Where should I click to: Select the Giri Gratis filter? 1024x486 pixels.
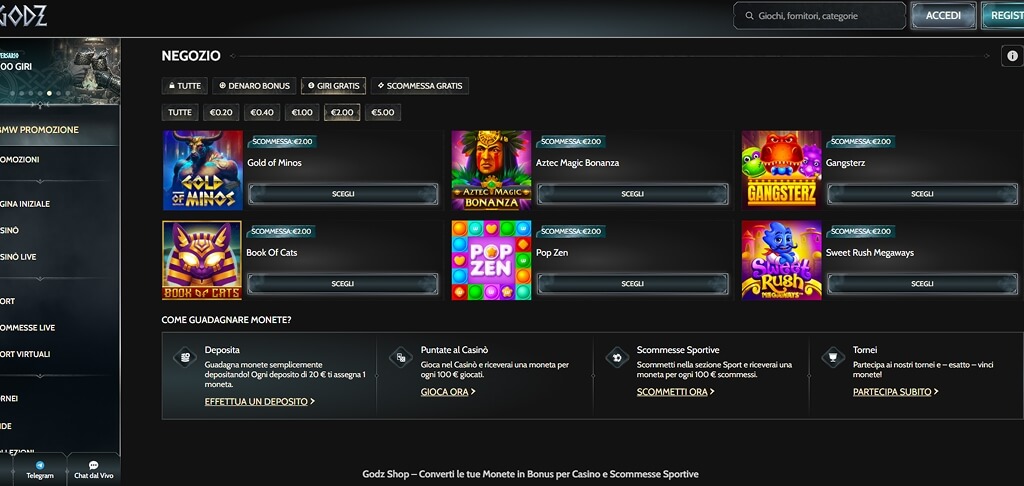tap(333, 86)
